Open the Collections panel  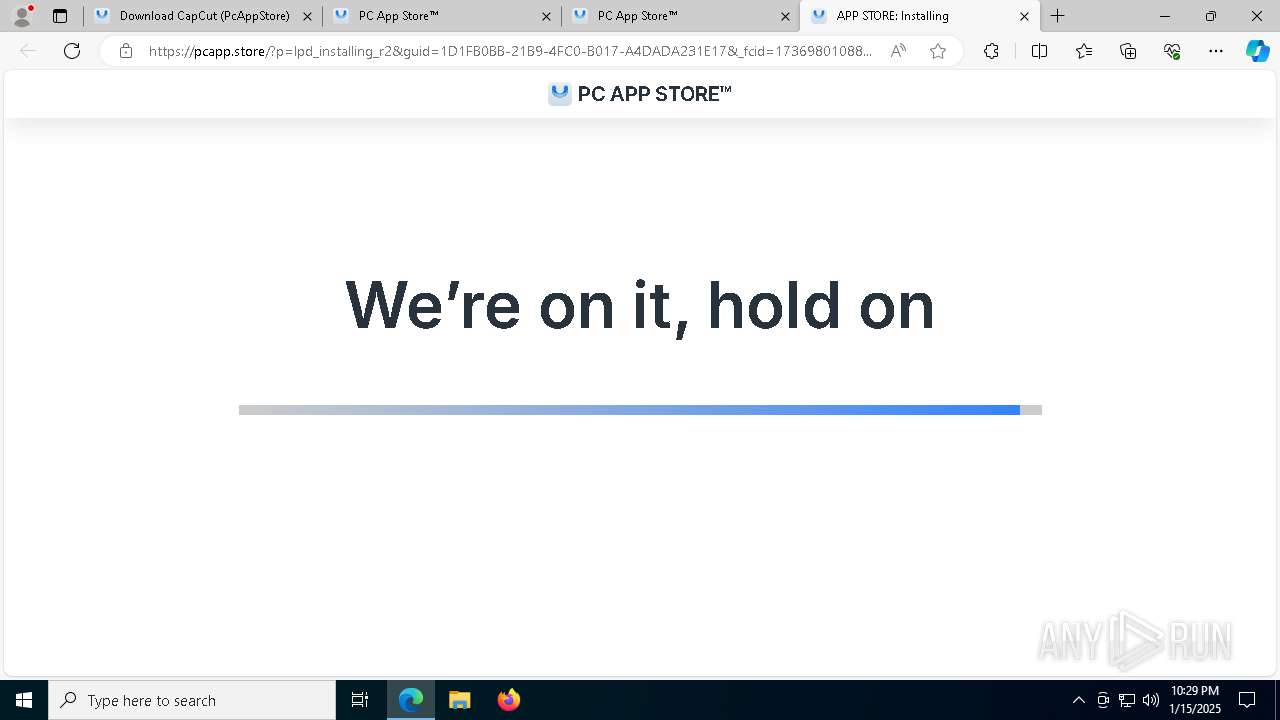coord(1128,51)
